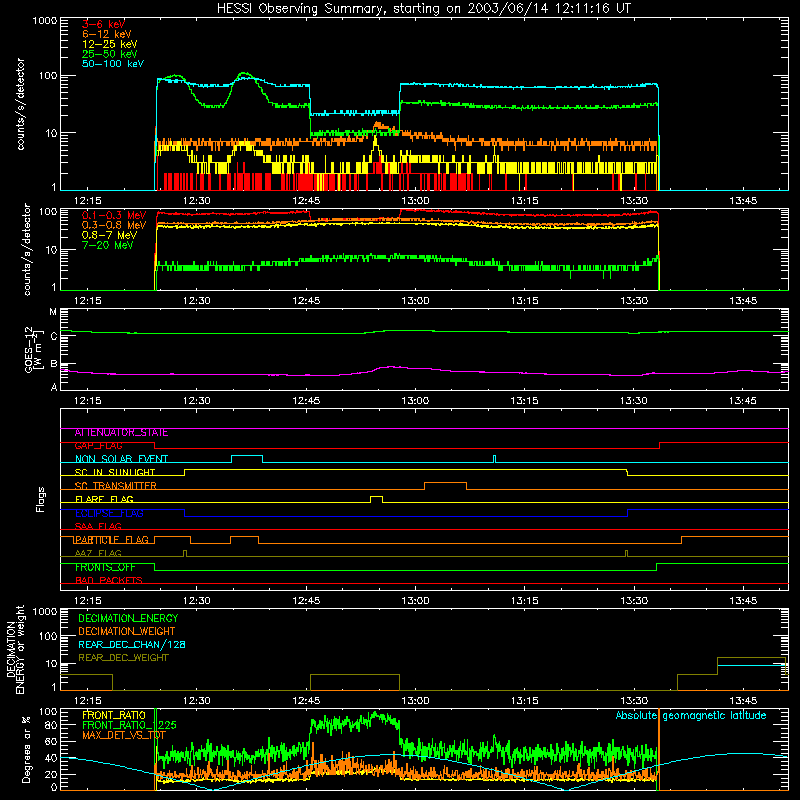Select the FLARE_FLAG label
The width and height of the screenshot is (800, 800).
click(x=104, y=499)
